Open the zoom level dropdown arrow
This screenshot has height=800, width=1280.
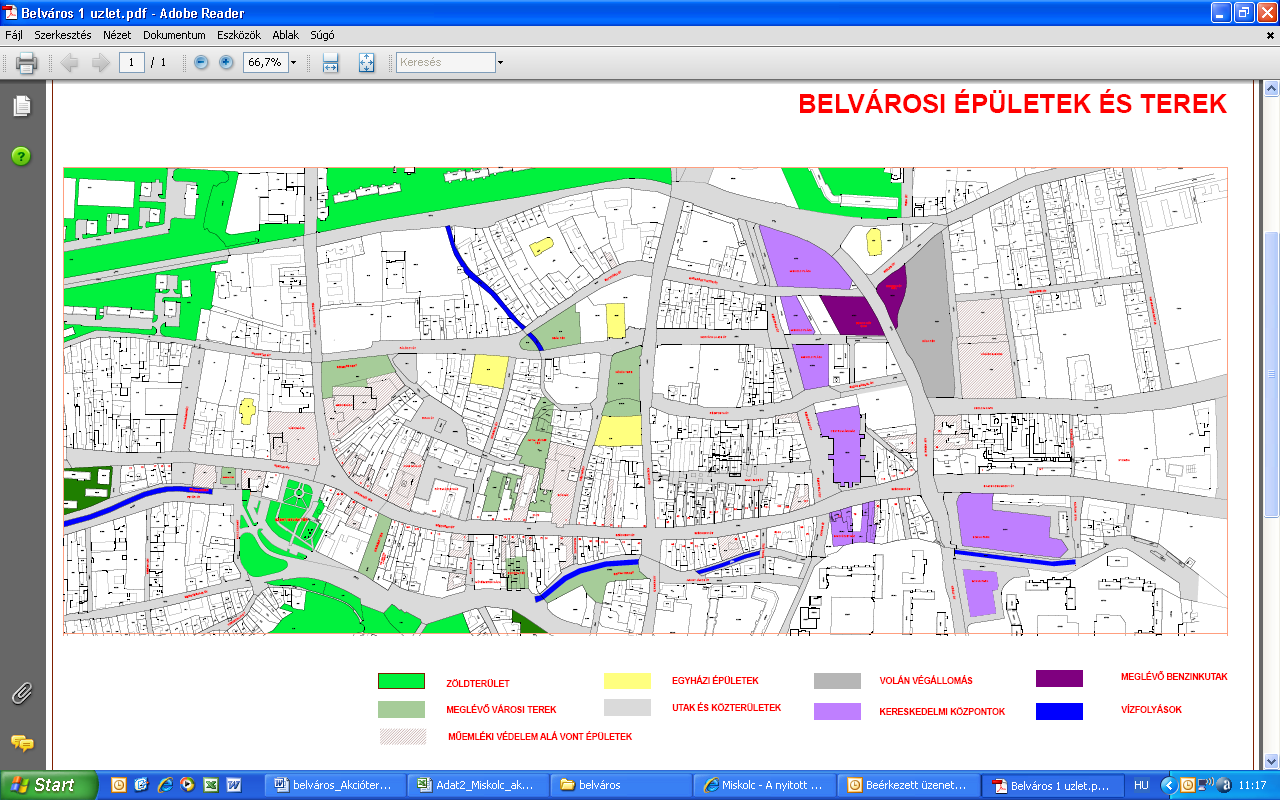coord(294,62)
